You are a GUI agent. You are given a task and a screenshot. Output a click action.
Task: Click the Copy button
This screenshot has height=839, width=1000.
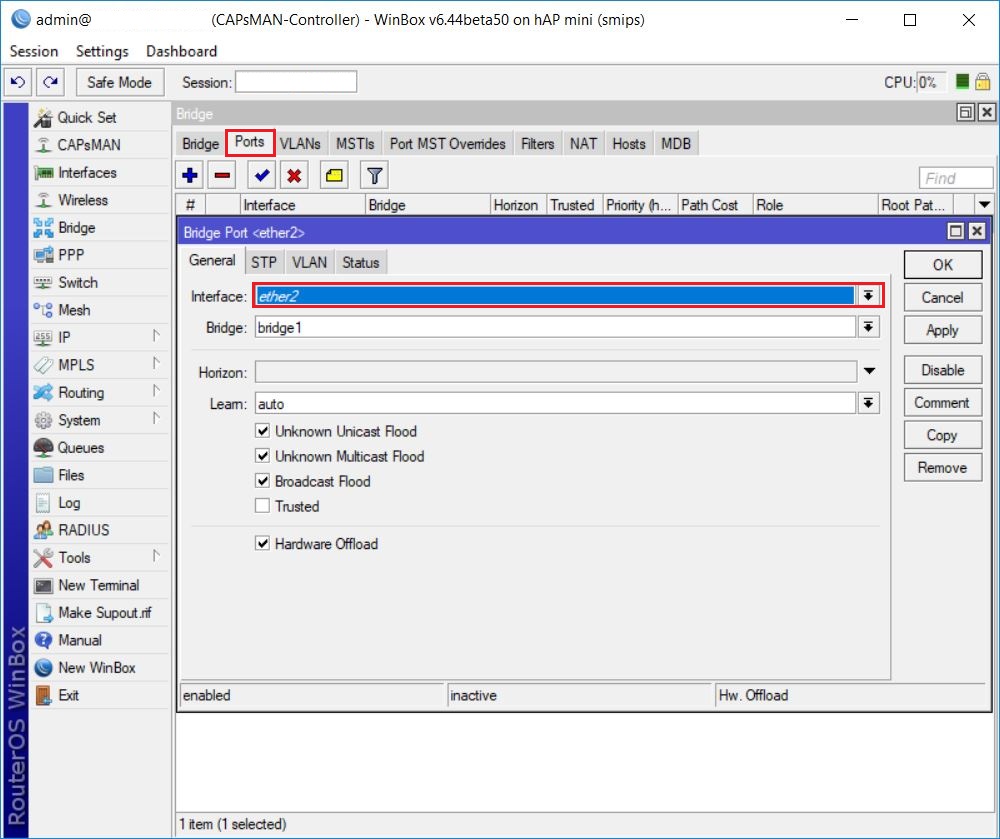pos(943,435)
